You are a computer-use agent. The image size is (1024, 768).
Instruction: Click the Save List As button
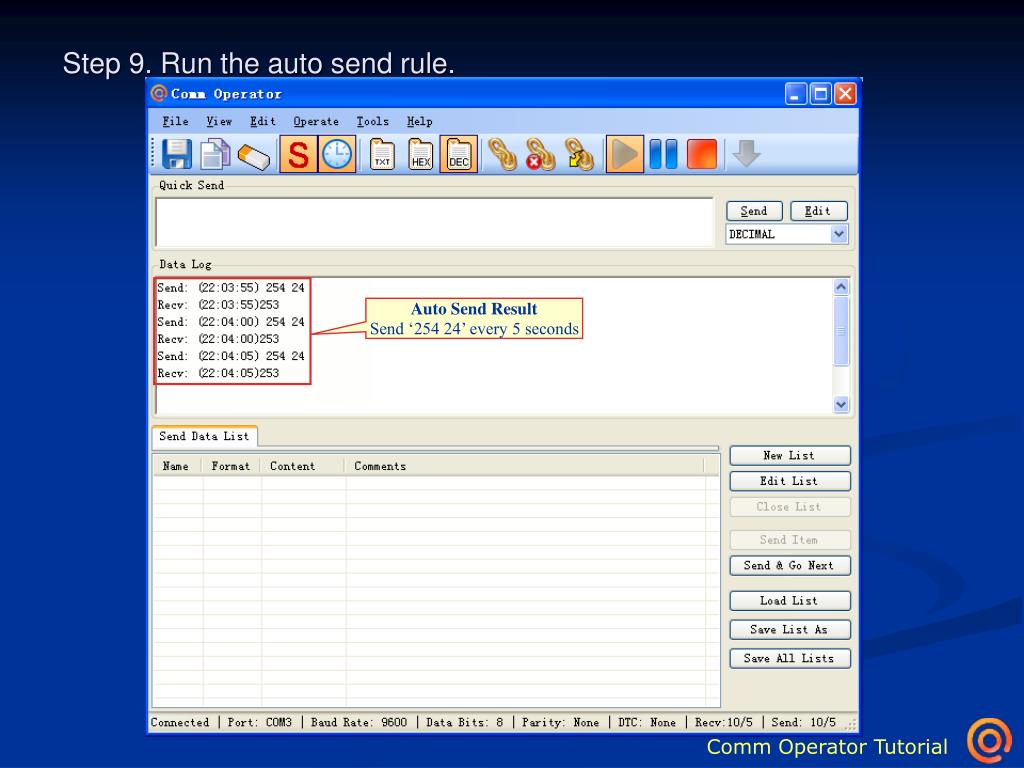[x=790, y=630]
